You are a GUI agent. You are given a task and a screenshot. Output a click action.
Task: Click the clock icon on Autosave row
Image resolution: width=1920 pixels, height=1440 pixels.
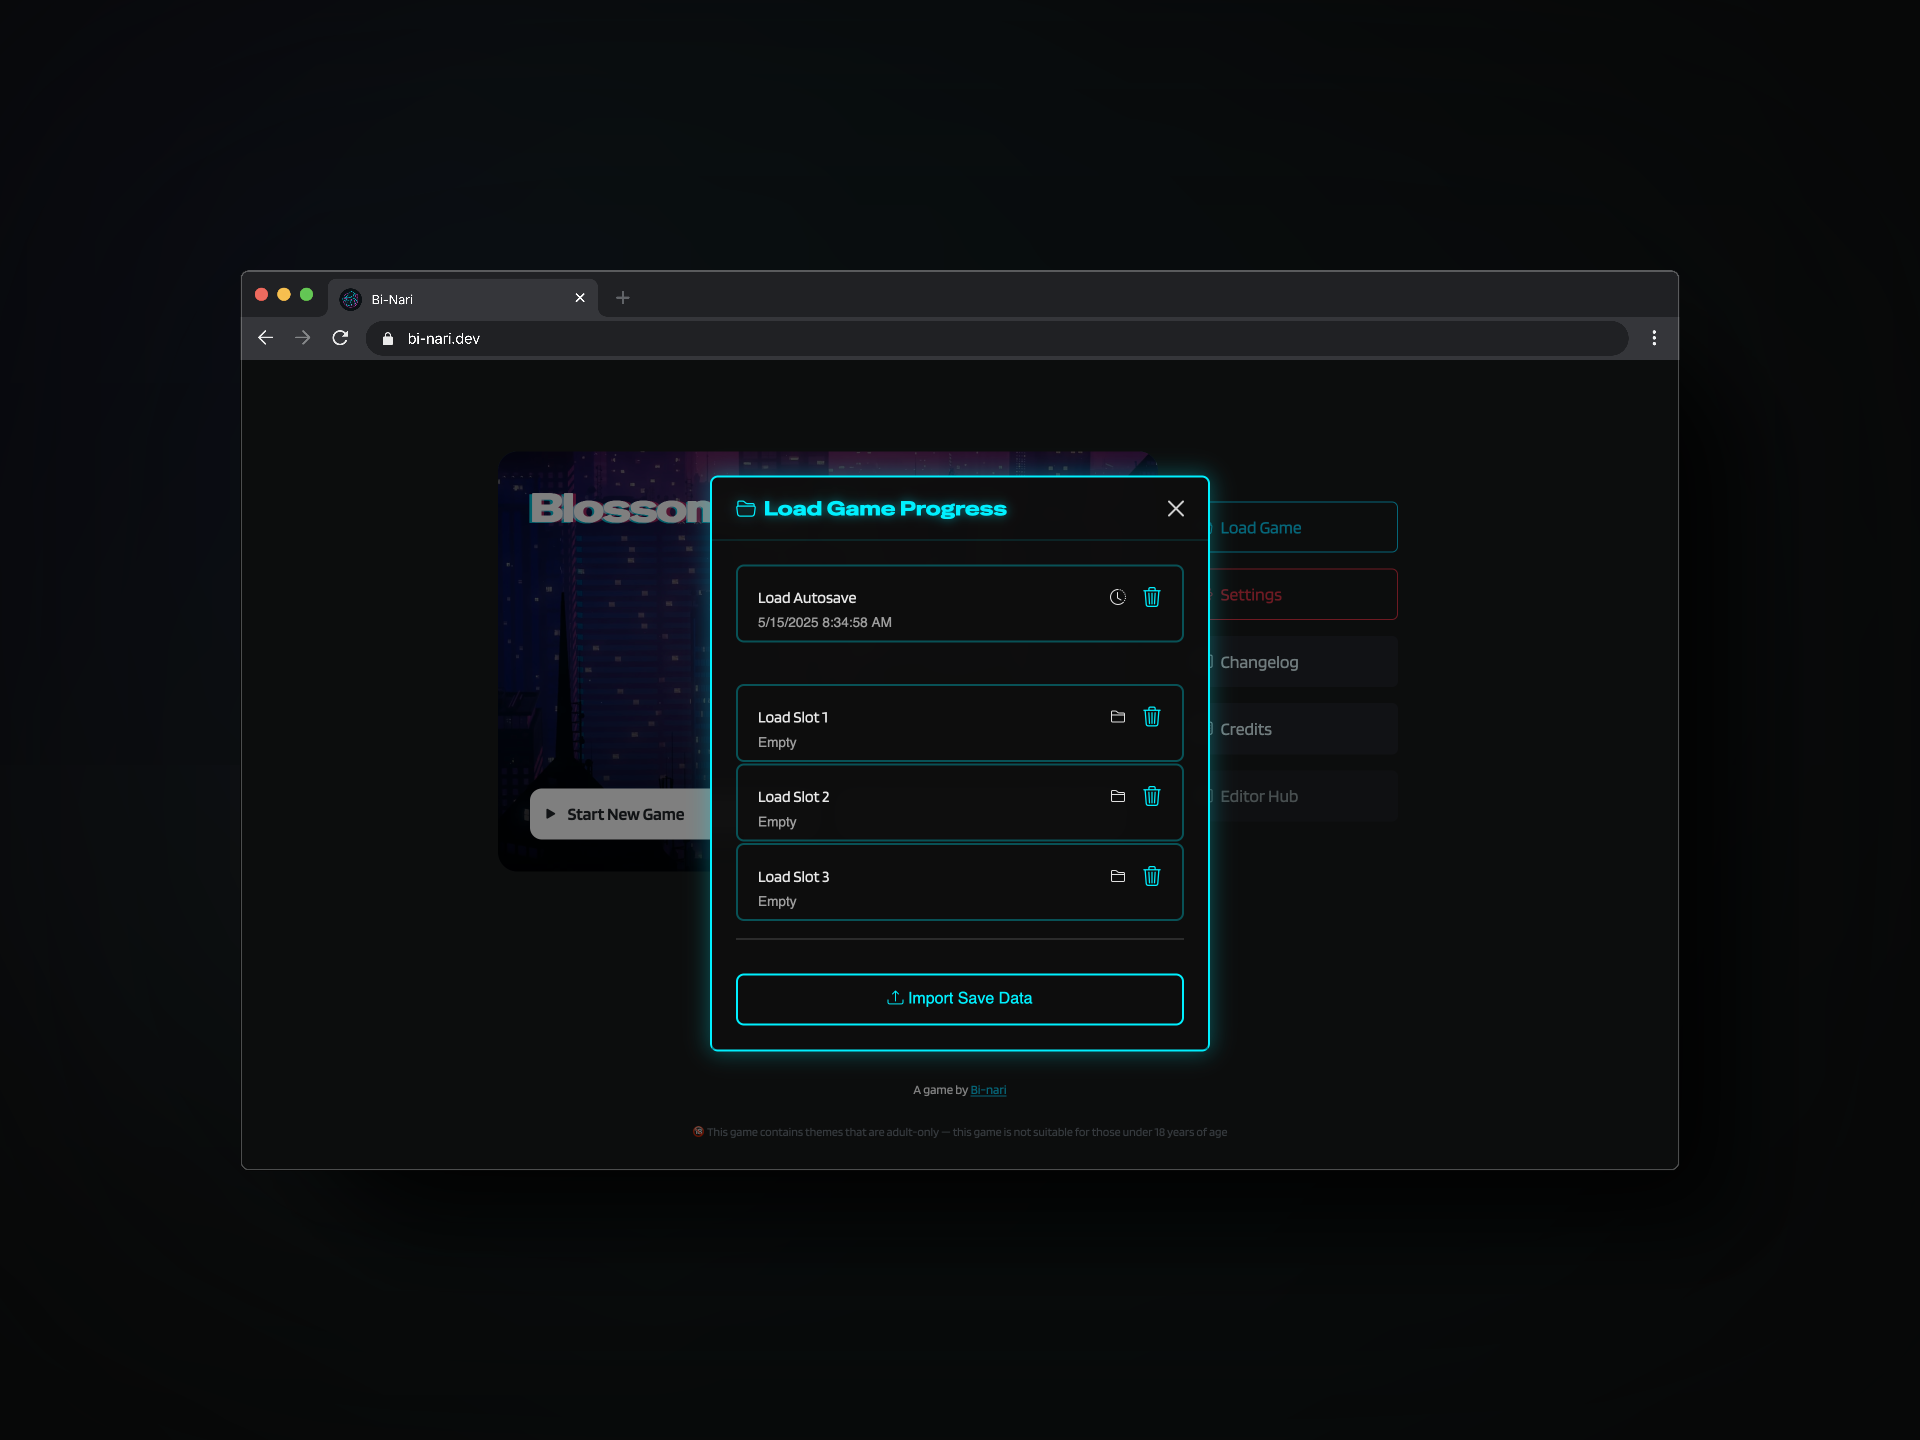(1118, 597)
